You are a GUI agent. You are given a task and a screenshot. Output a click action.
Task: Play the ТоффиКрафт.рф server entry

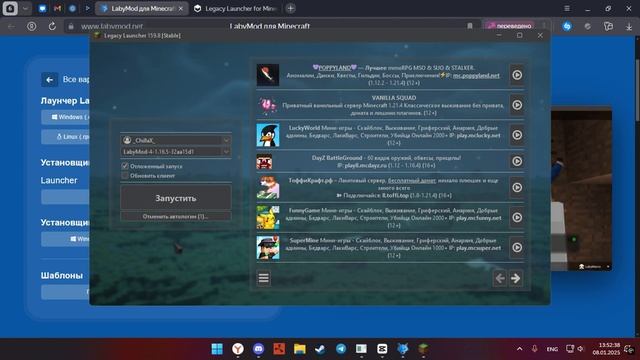point(517,187)
